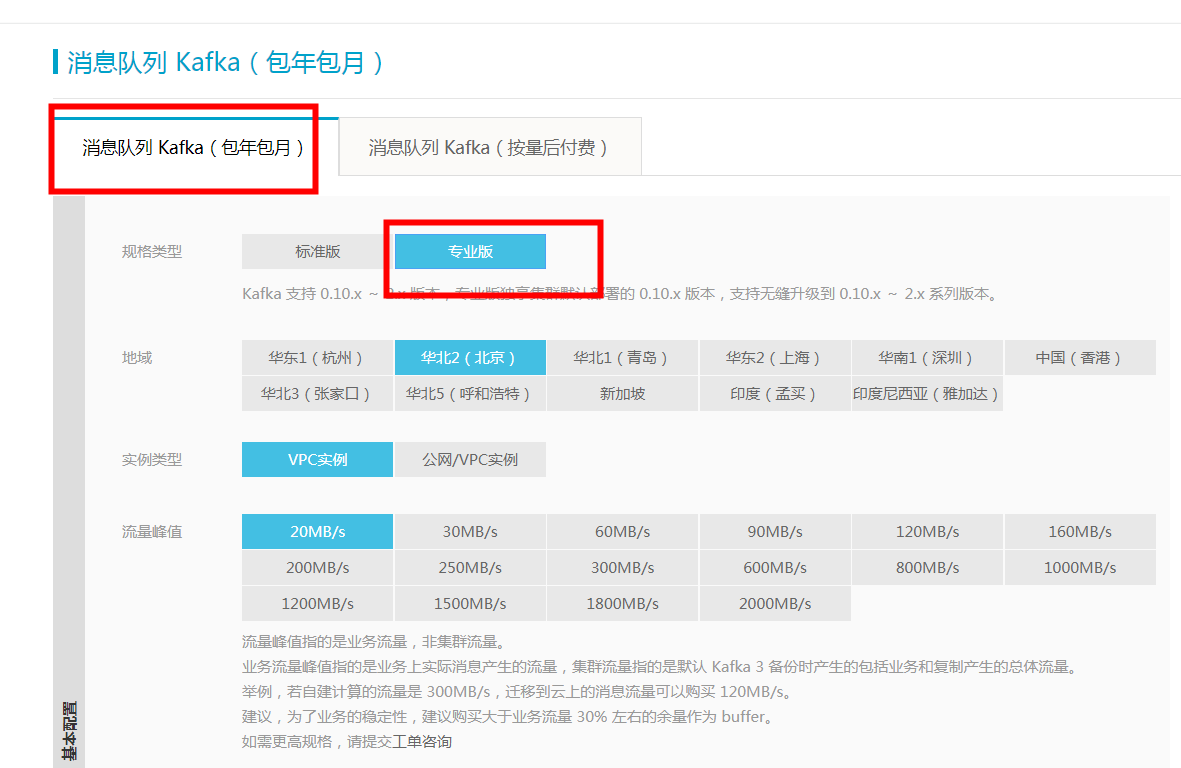This screenshot has width=1181, height=768.
Task: Set traffic peak to 120MB/s
Action: 927,532
